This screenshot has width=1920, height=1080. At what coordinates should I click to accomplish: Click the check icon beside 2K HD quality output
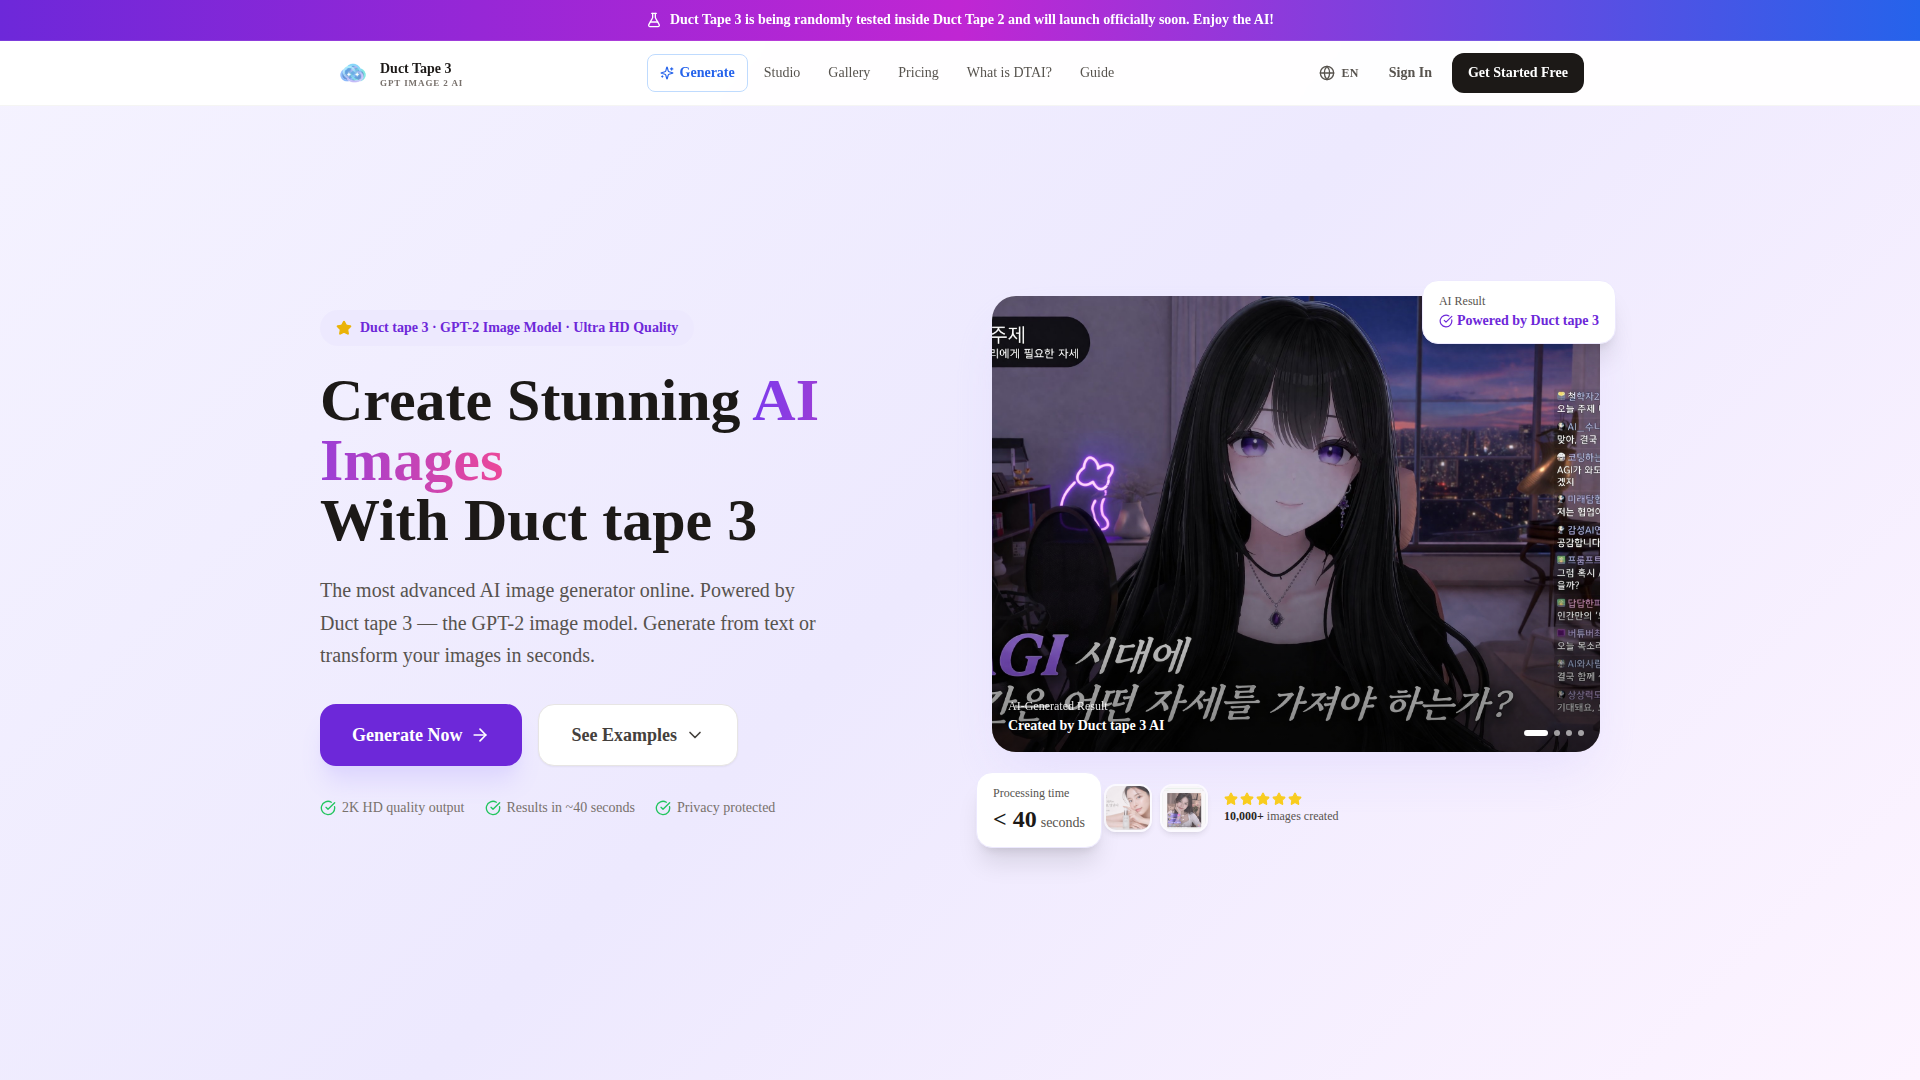328,808
